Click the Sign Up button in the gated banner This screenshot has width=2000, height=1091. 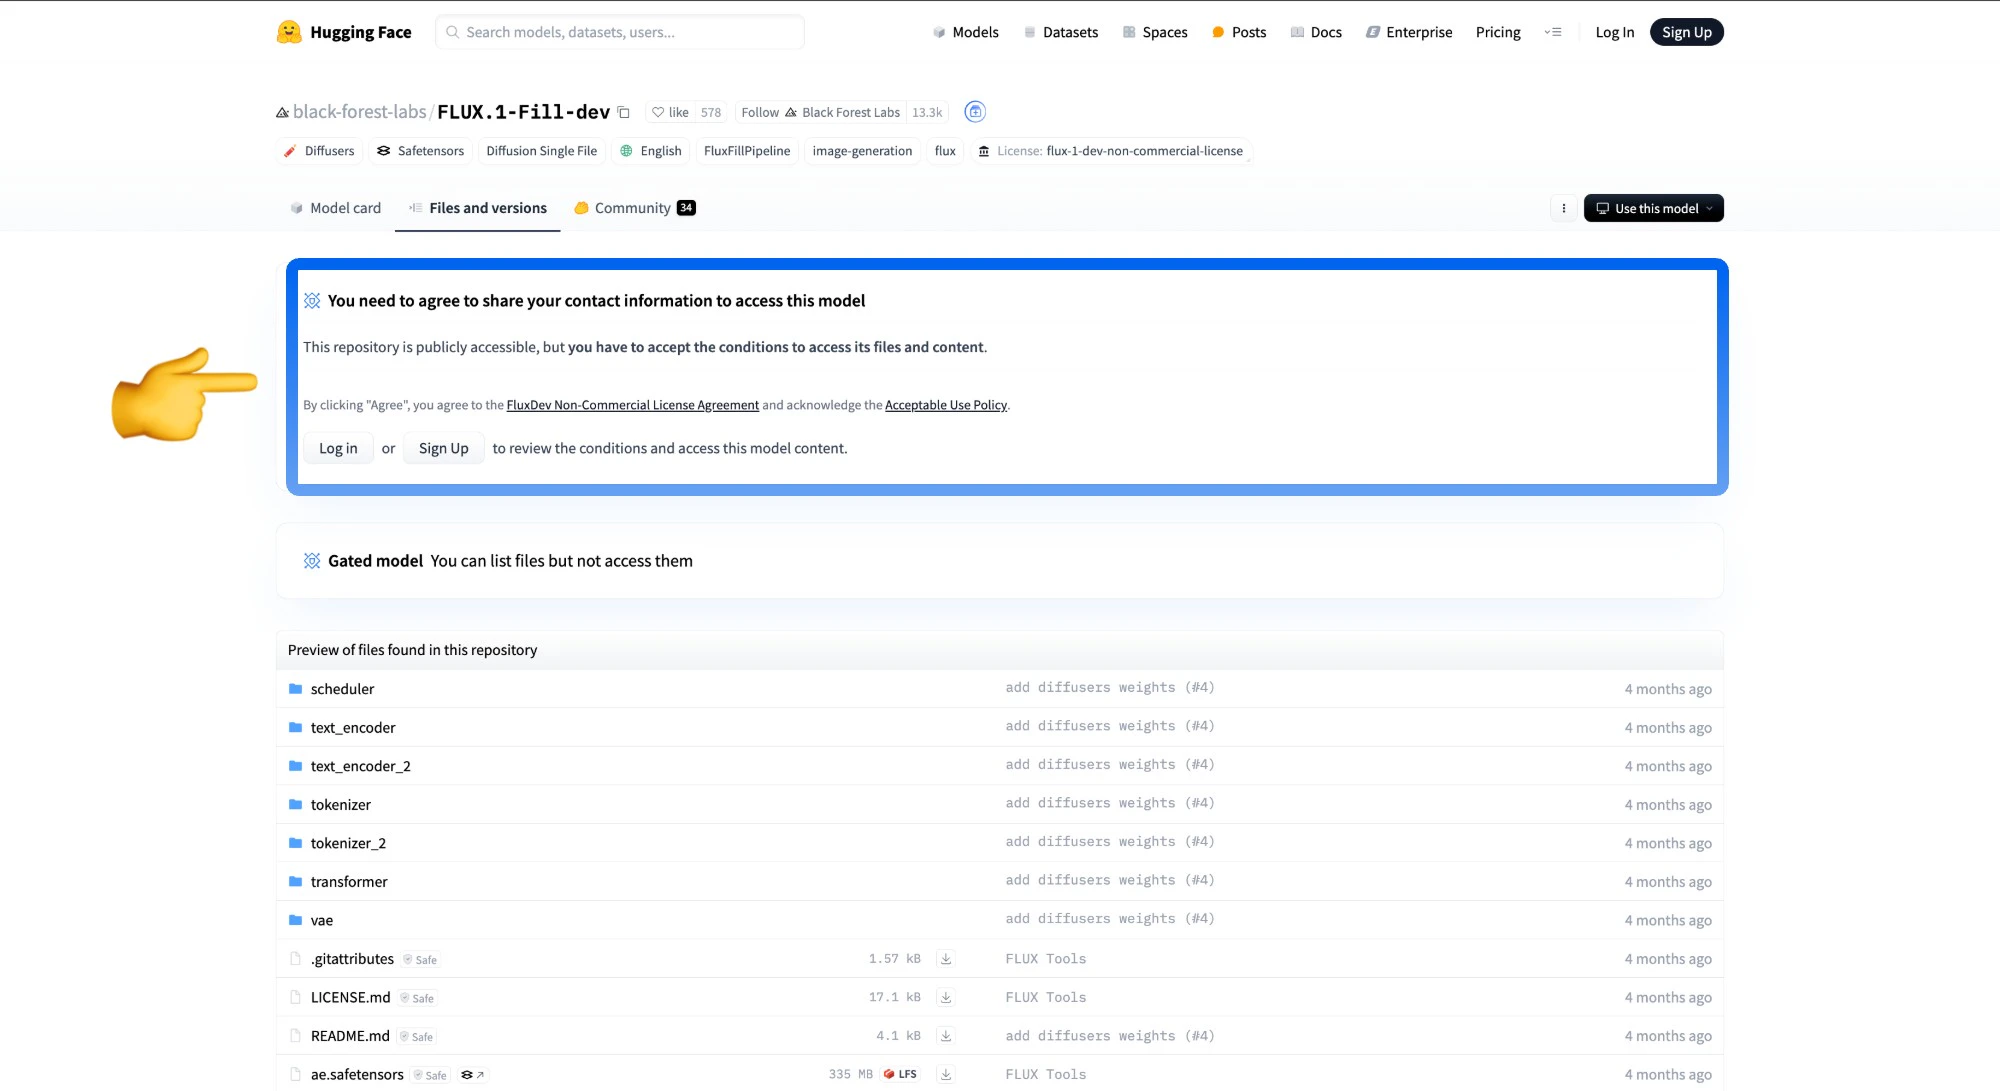click(x=443, y=447)
